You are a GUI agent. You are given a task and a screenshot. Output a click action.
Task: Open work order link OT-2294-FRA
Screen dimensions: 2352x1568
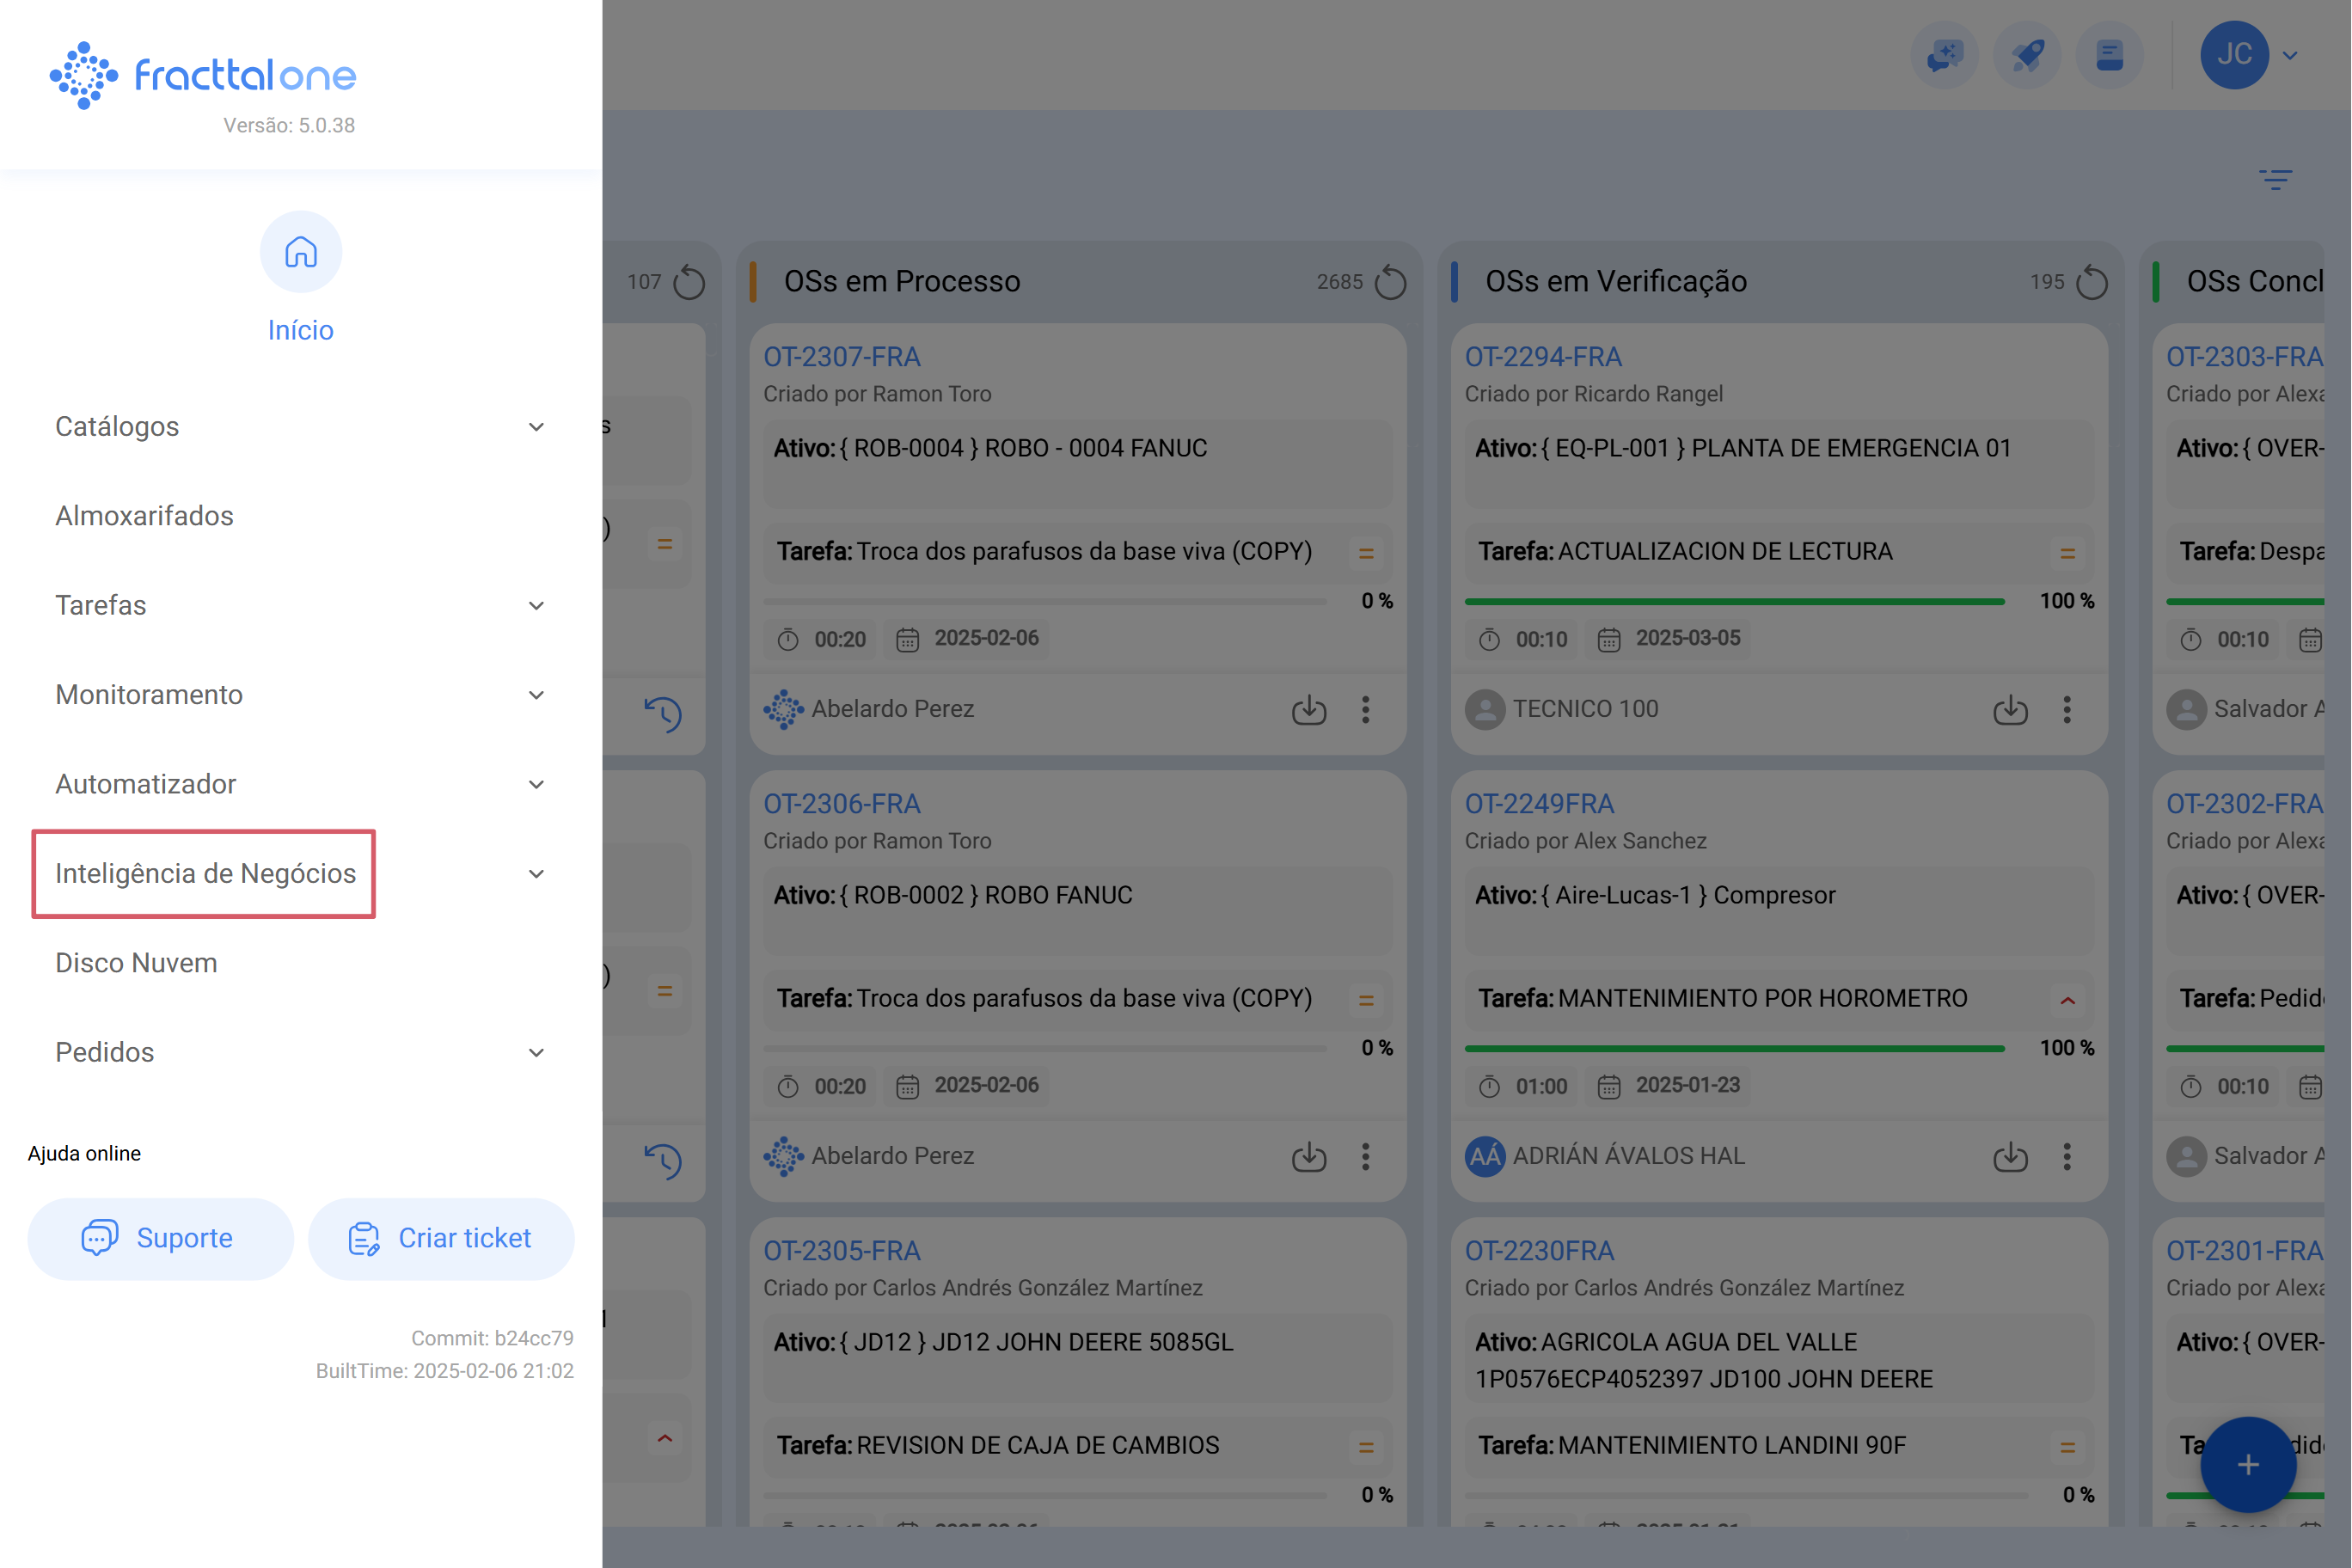[x=1543, y=356]
